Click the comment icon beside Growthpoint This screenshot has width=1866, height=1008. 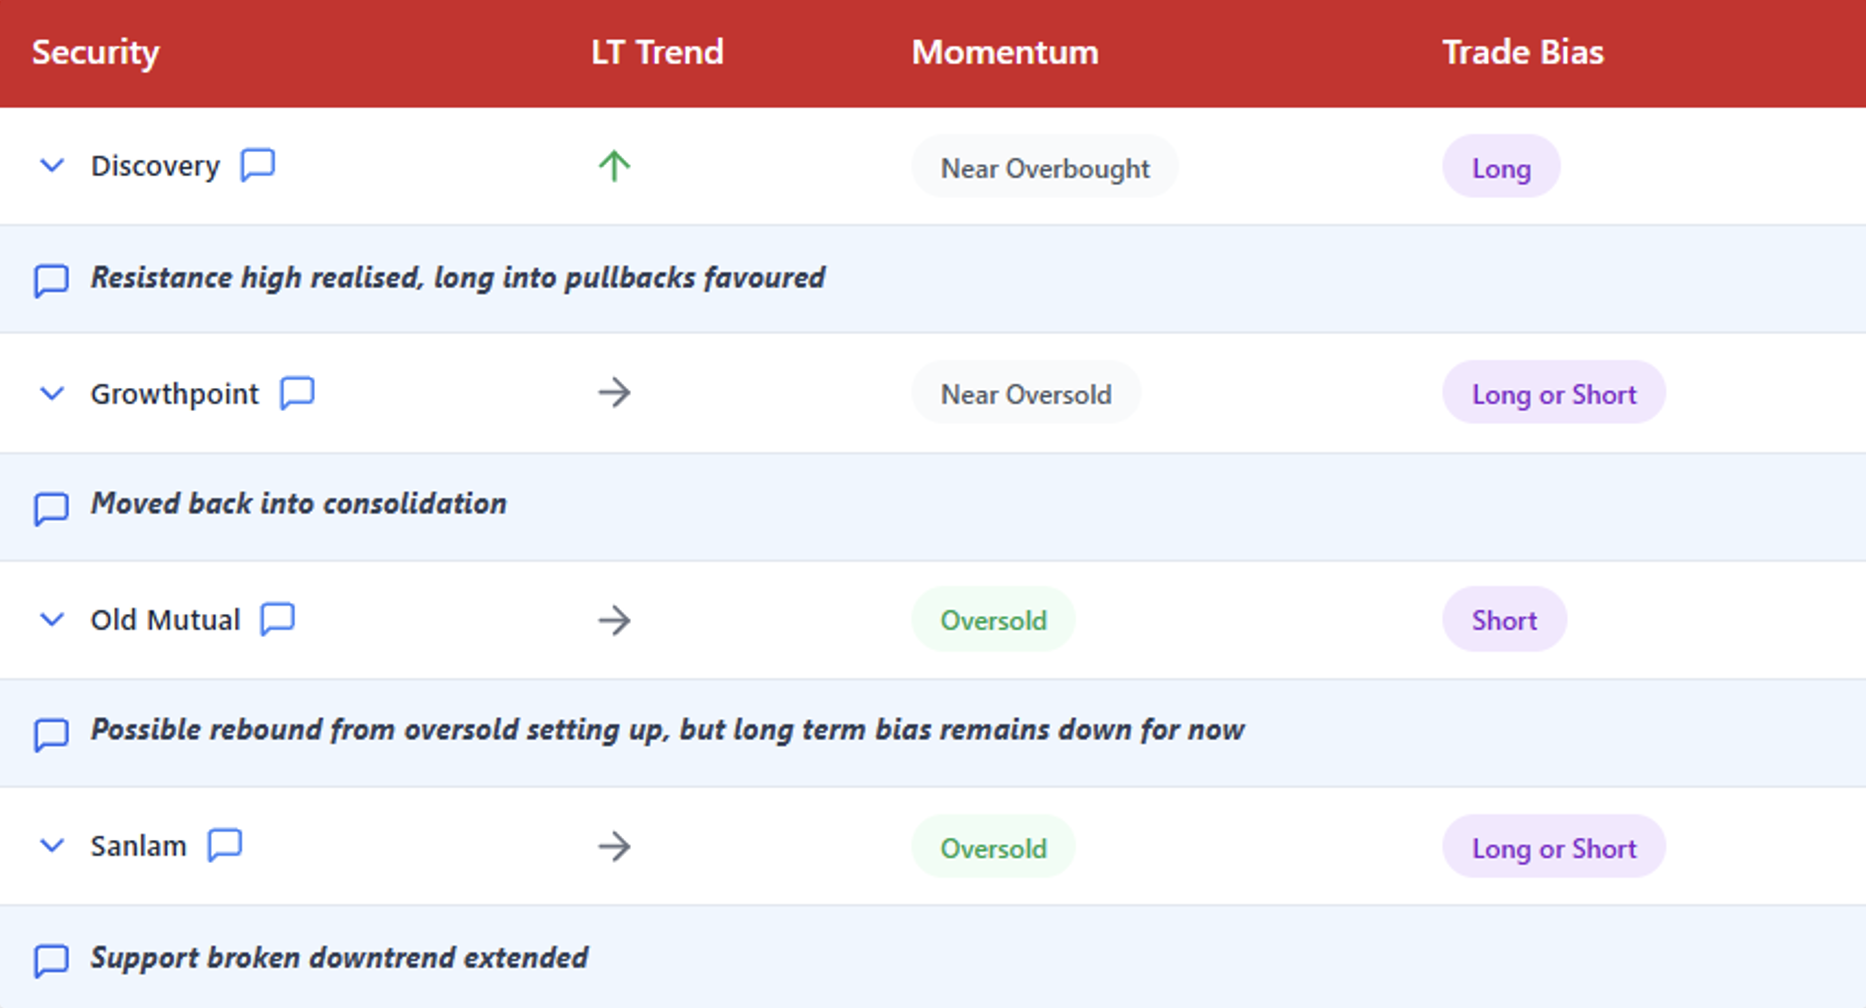coord(297,393)
